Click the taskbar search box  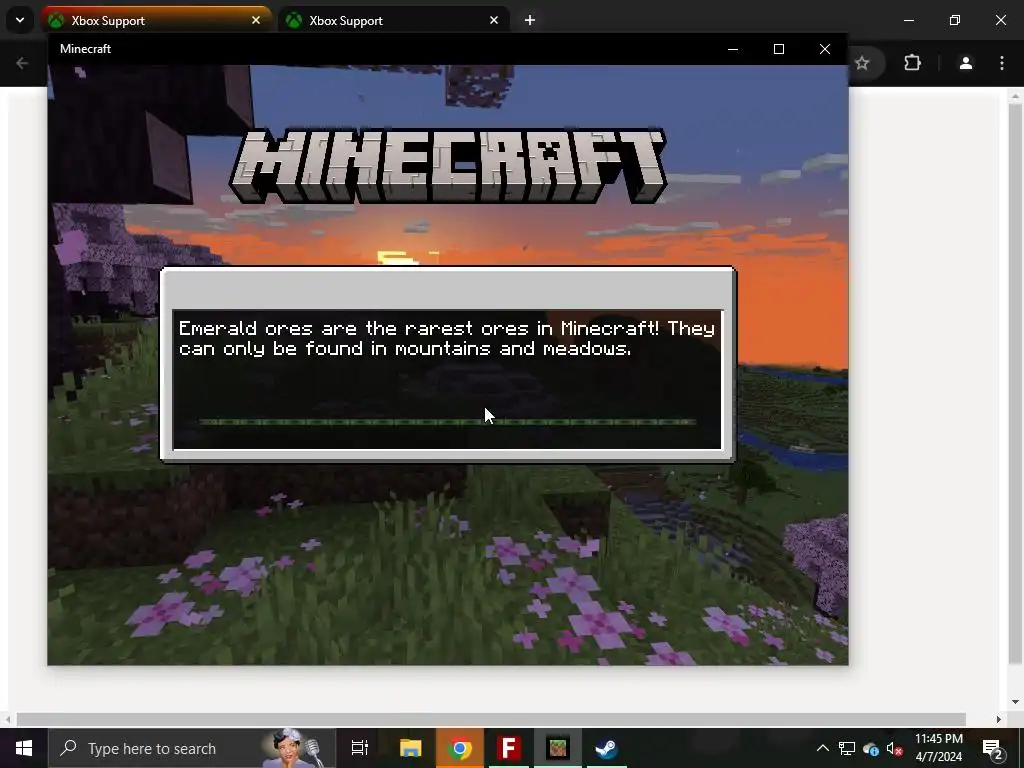coord(191,748)
